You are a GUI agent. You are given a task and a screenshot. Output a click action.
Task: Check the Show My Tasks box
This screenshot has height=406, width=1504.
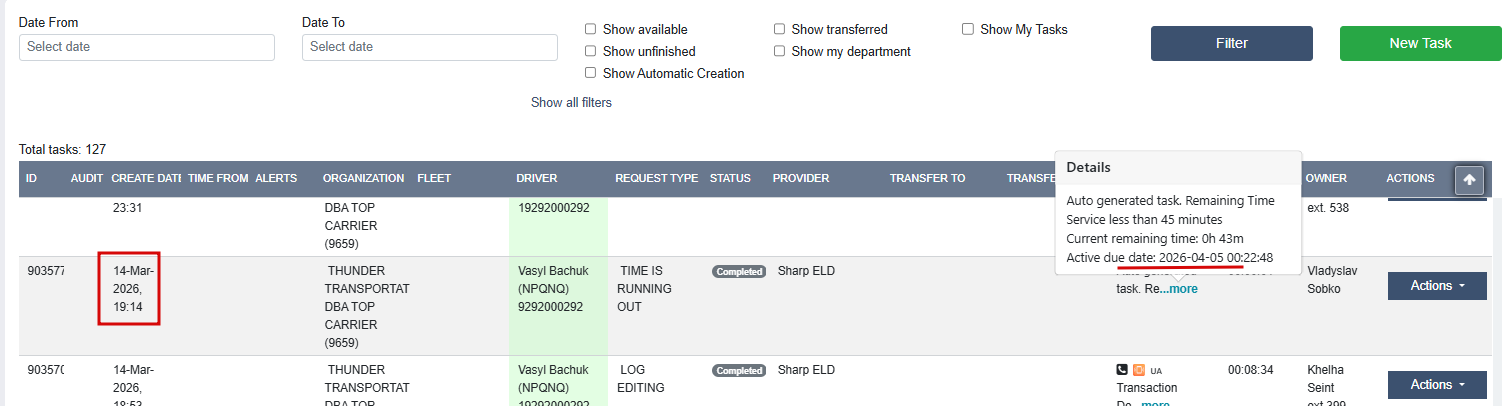point(968,29)
